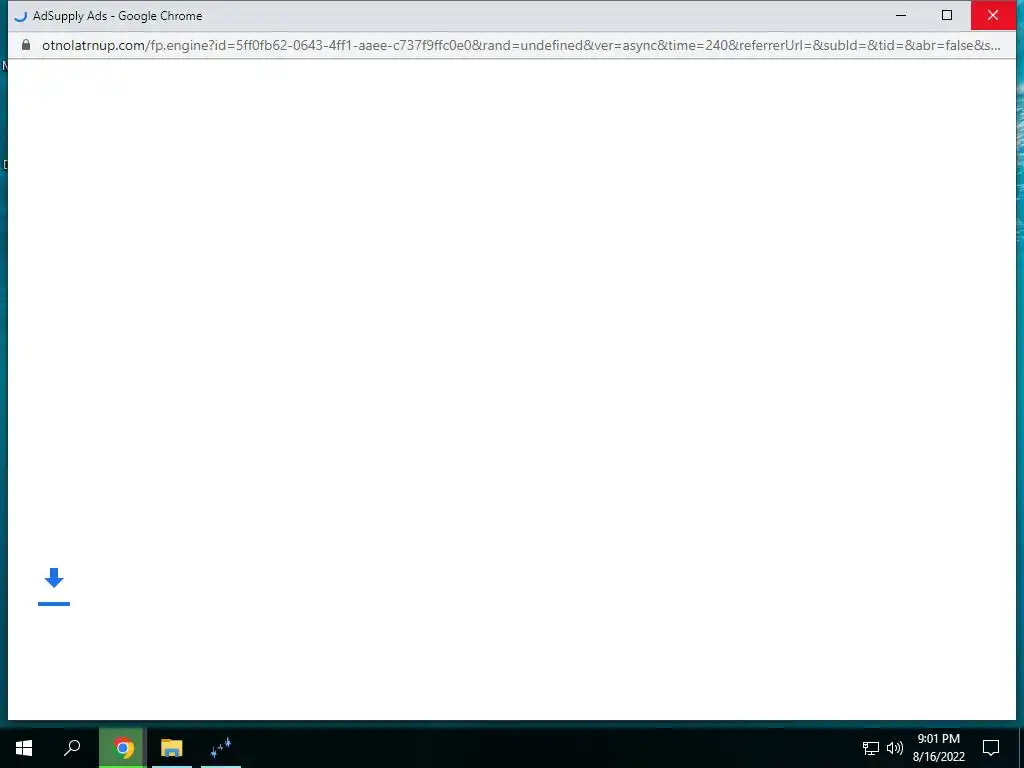Open the notification action center icon
The width and height of the screenshot is (1024, 768).
pyautogui.click(x=991, y=748)
